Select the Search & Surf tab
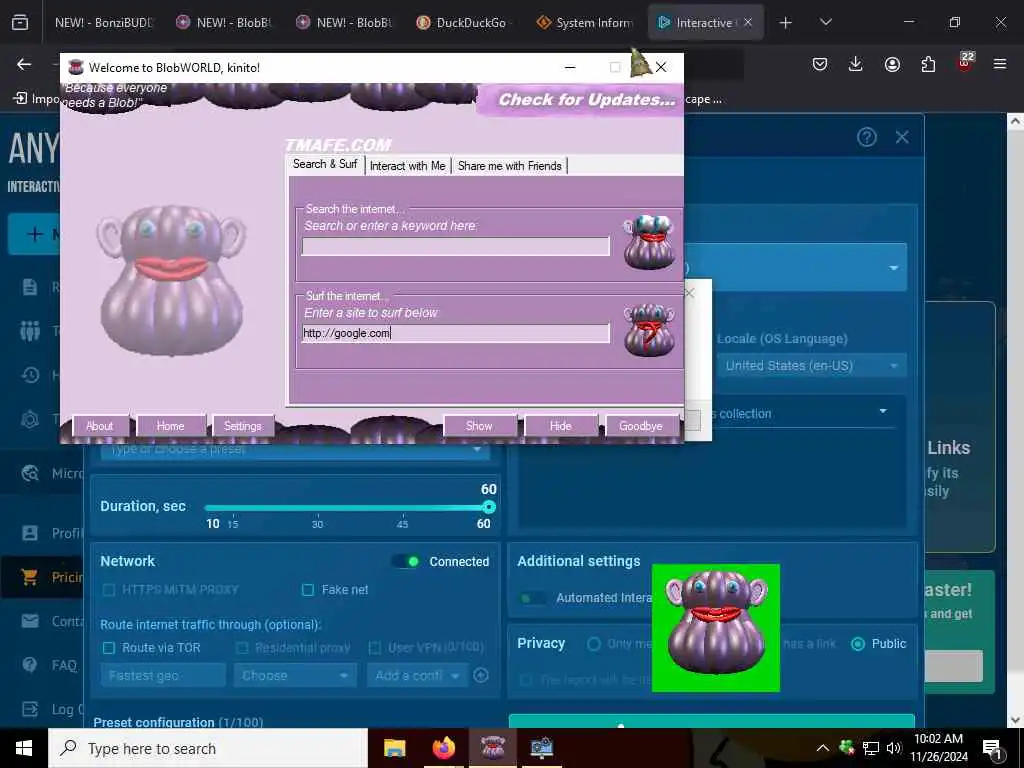Image resolution: width=1024 pixels, height=768 pixels. click(x=325, y=164)
